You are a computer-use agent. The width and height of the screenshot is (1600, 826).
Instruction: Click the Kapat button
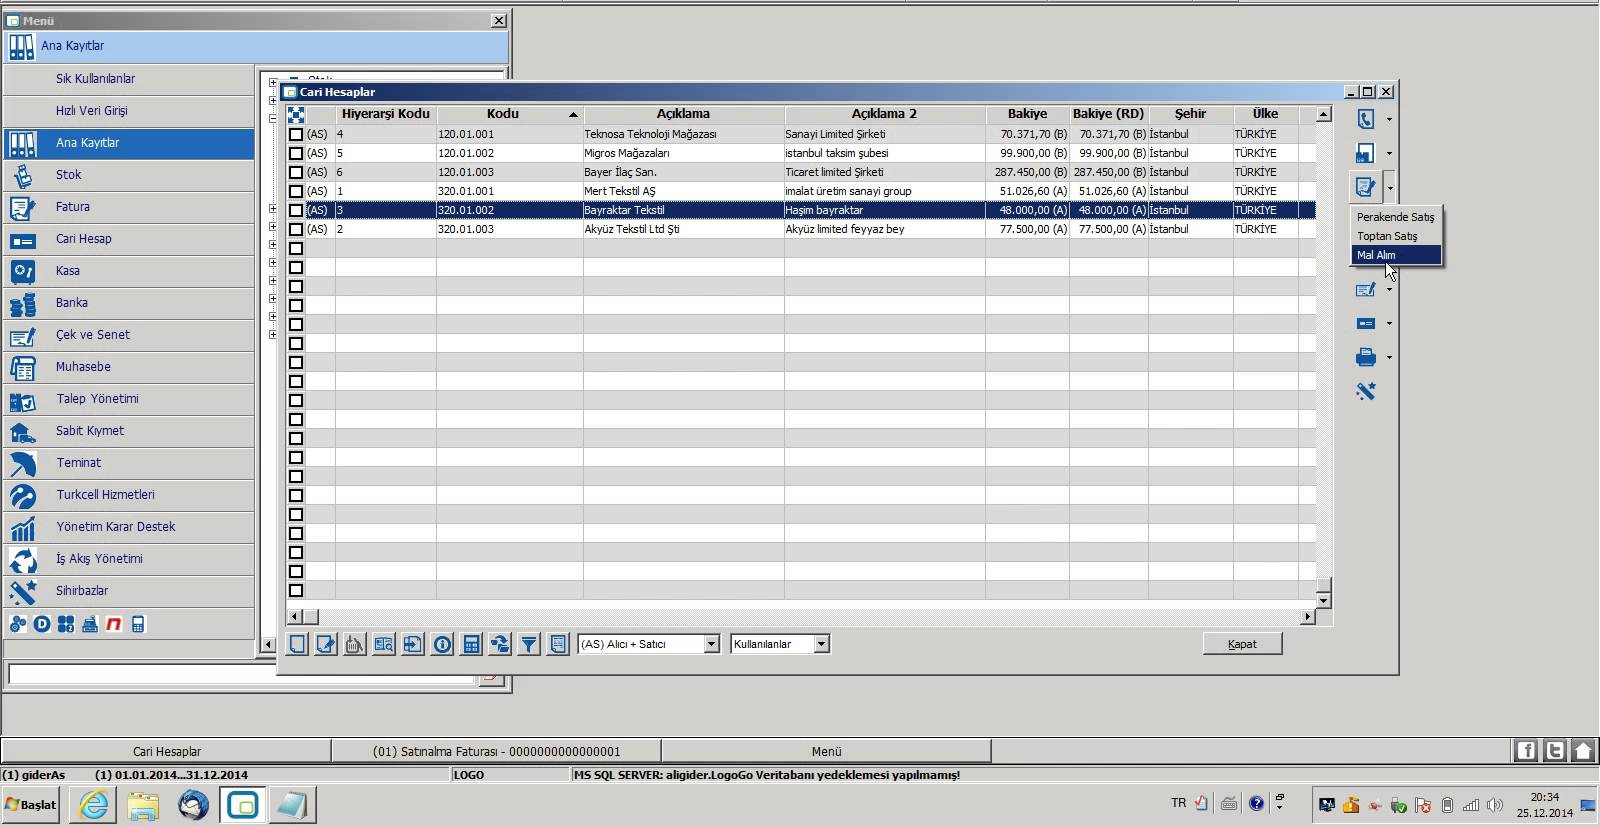tap(1242, 644)
